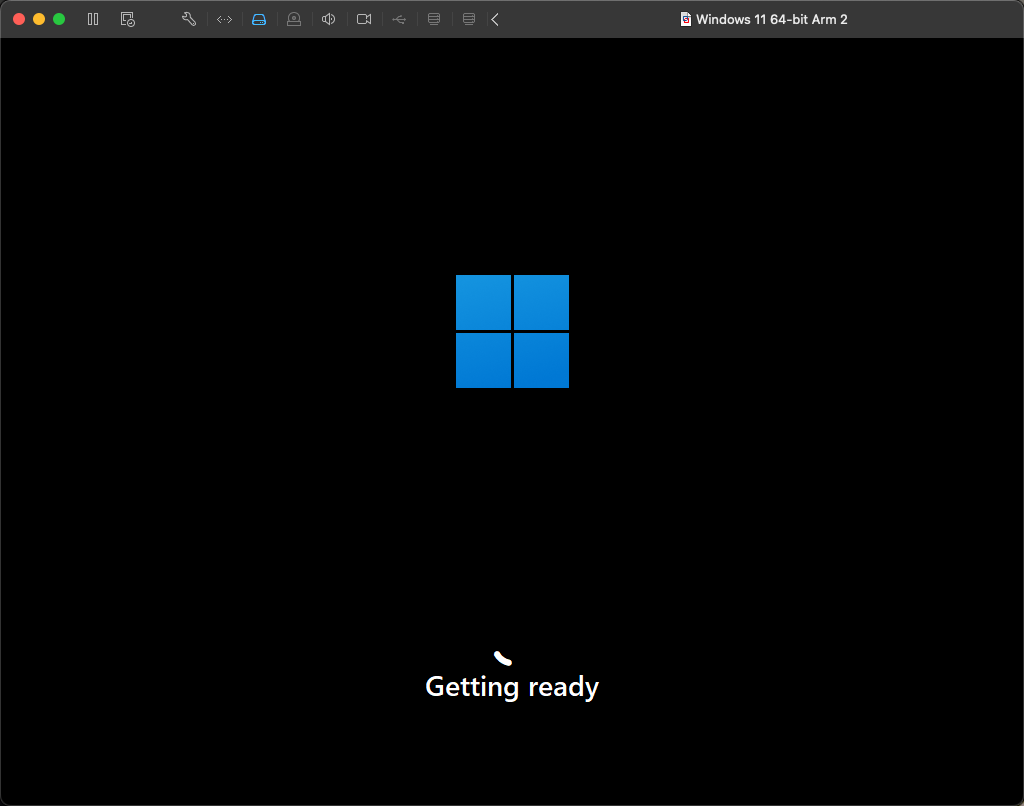Click the document icon beside window title
Viewport: 1024px width, 806px height.
686,20
